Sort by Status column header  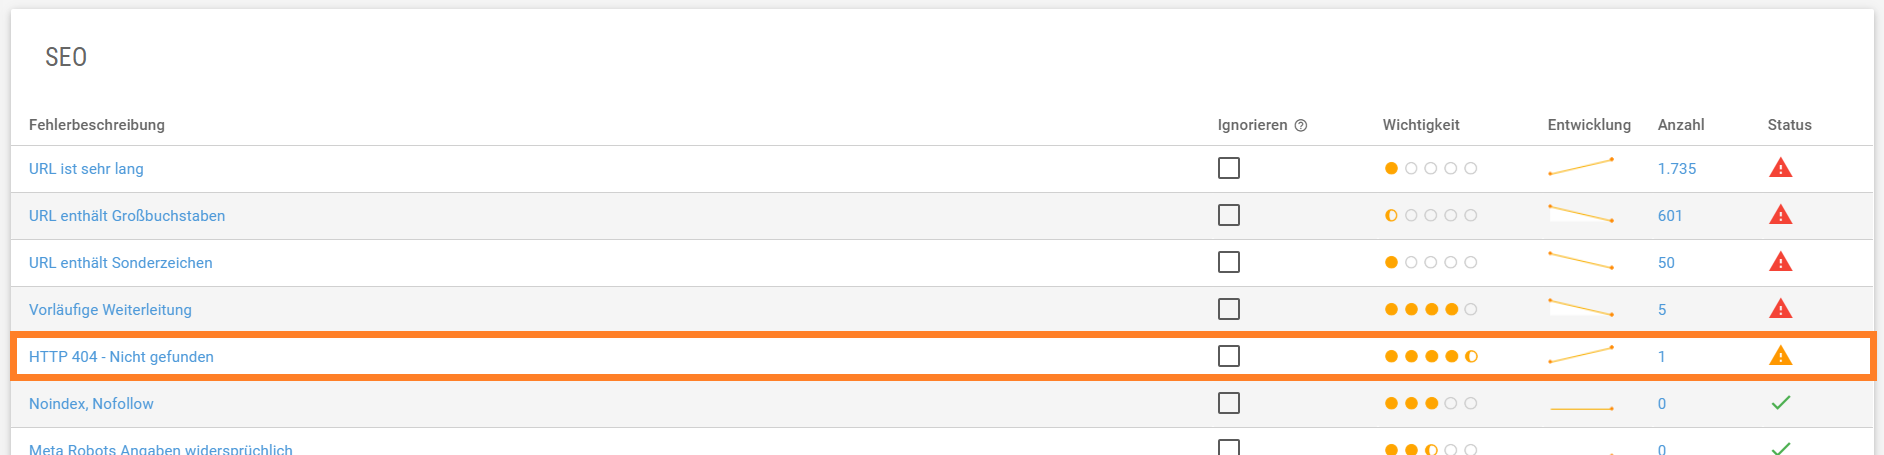pyautogui.click(x=1789, y=125)
